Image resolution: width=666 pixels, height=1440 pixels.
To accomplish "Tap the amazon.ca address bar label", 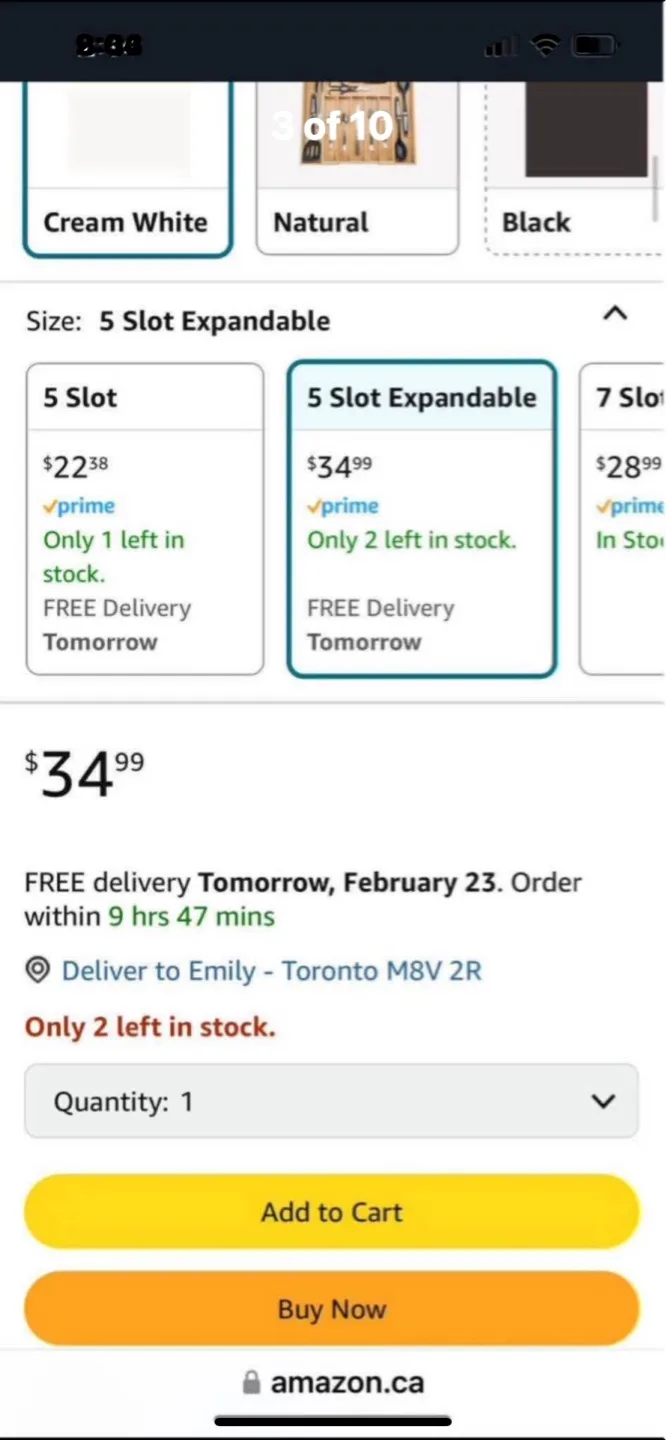I will tap(347, 1381).
